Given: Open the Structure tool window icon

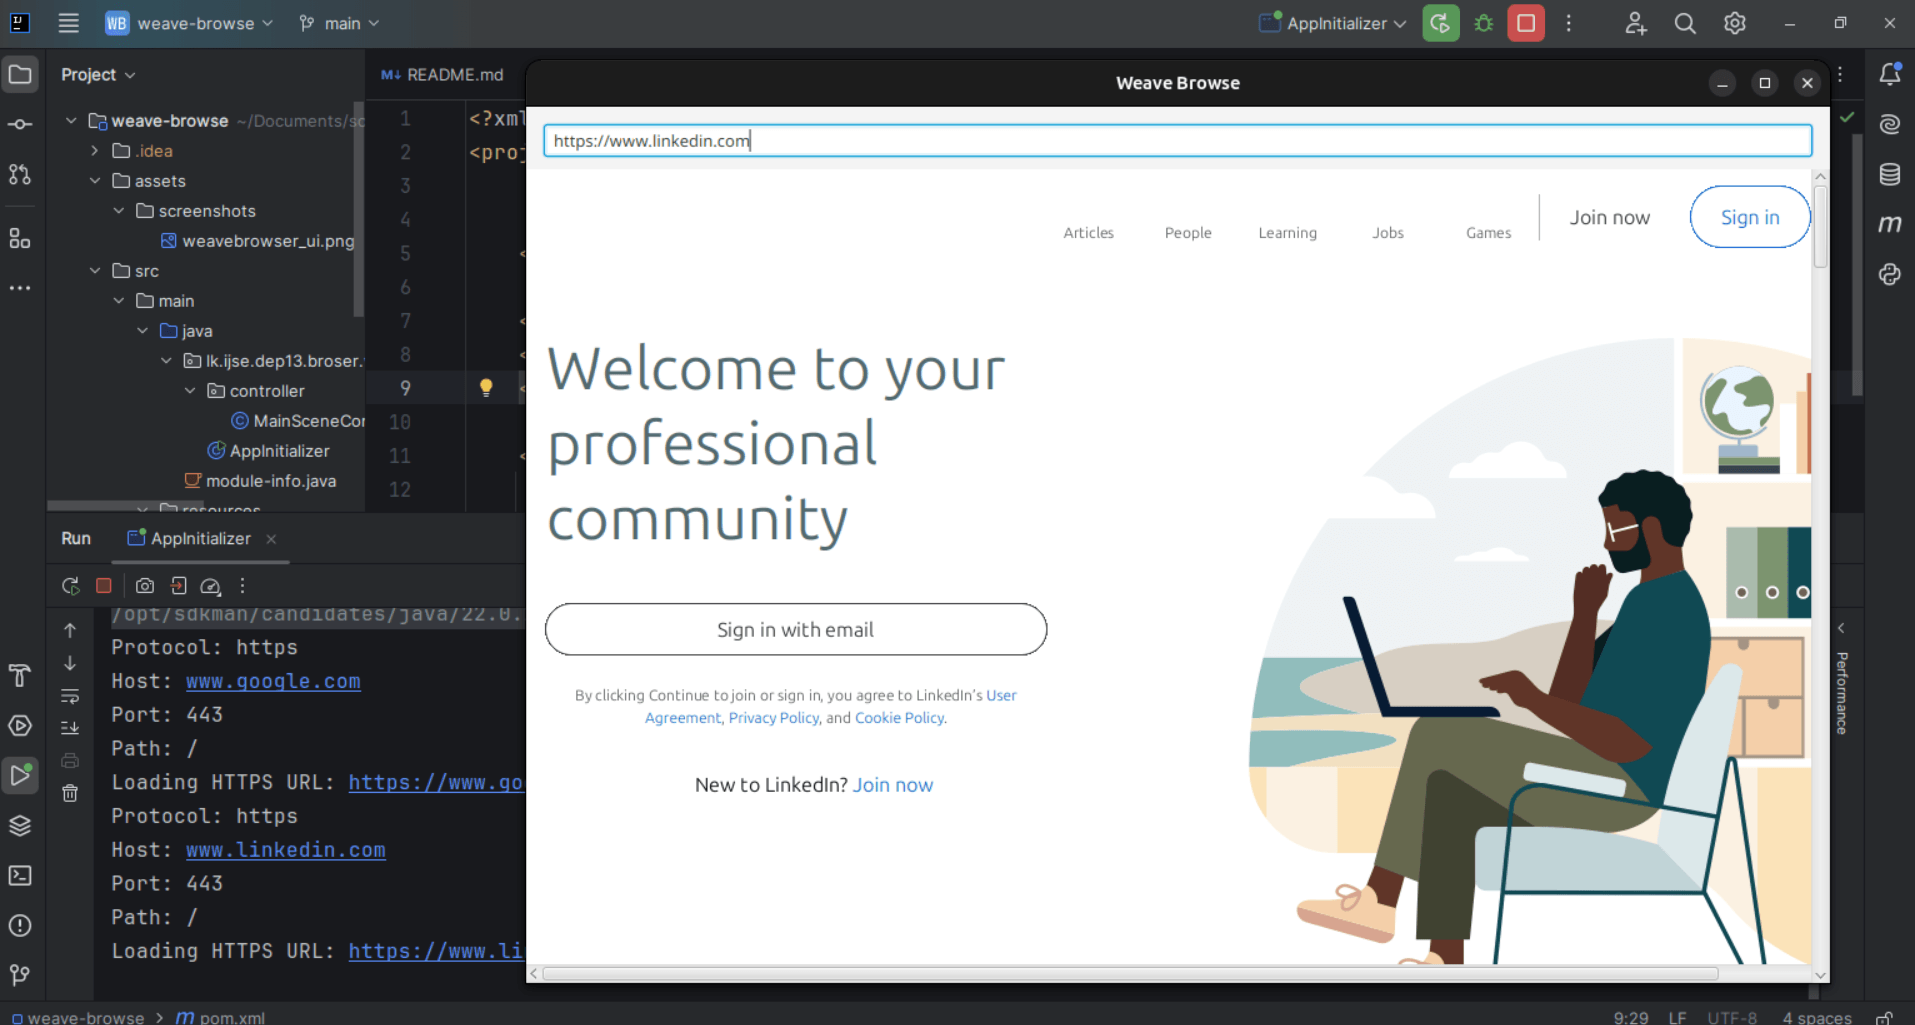Looking at the screenshot, I should (20, 238).
